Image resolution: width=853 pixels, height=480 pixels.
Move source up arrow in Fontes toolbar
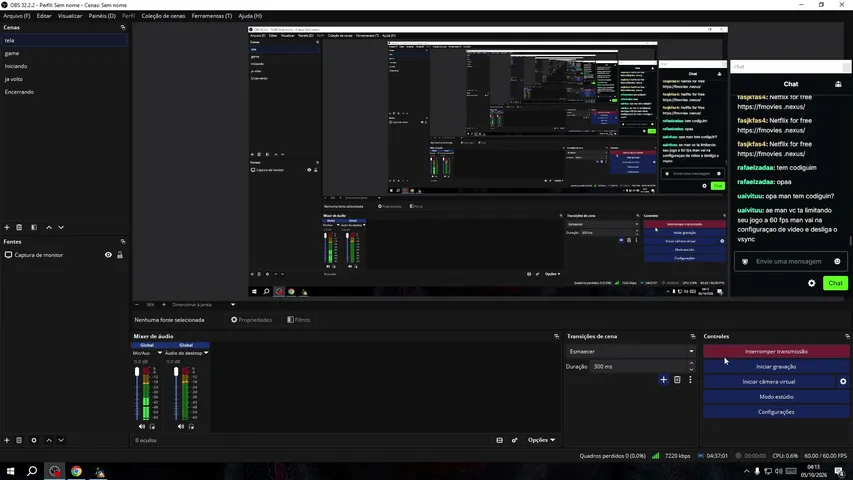coord(49,440)
